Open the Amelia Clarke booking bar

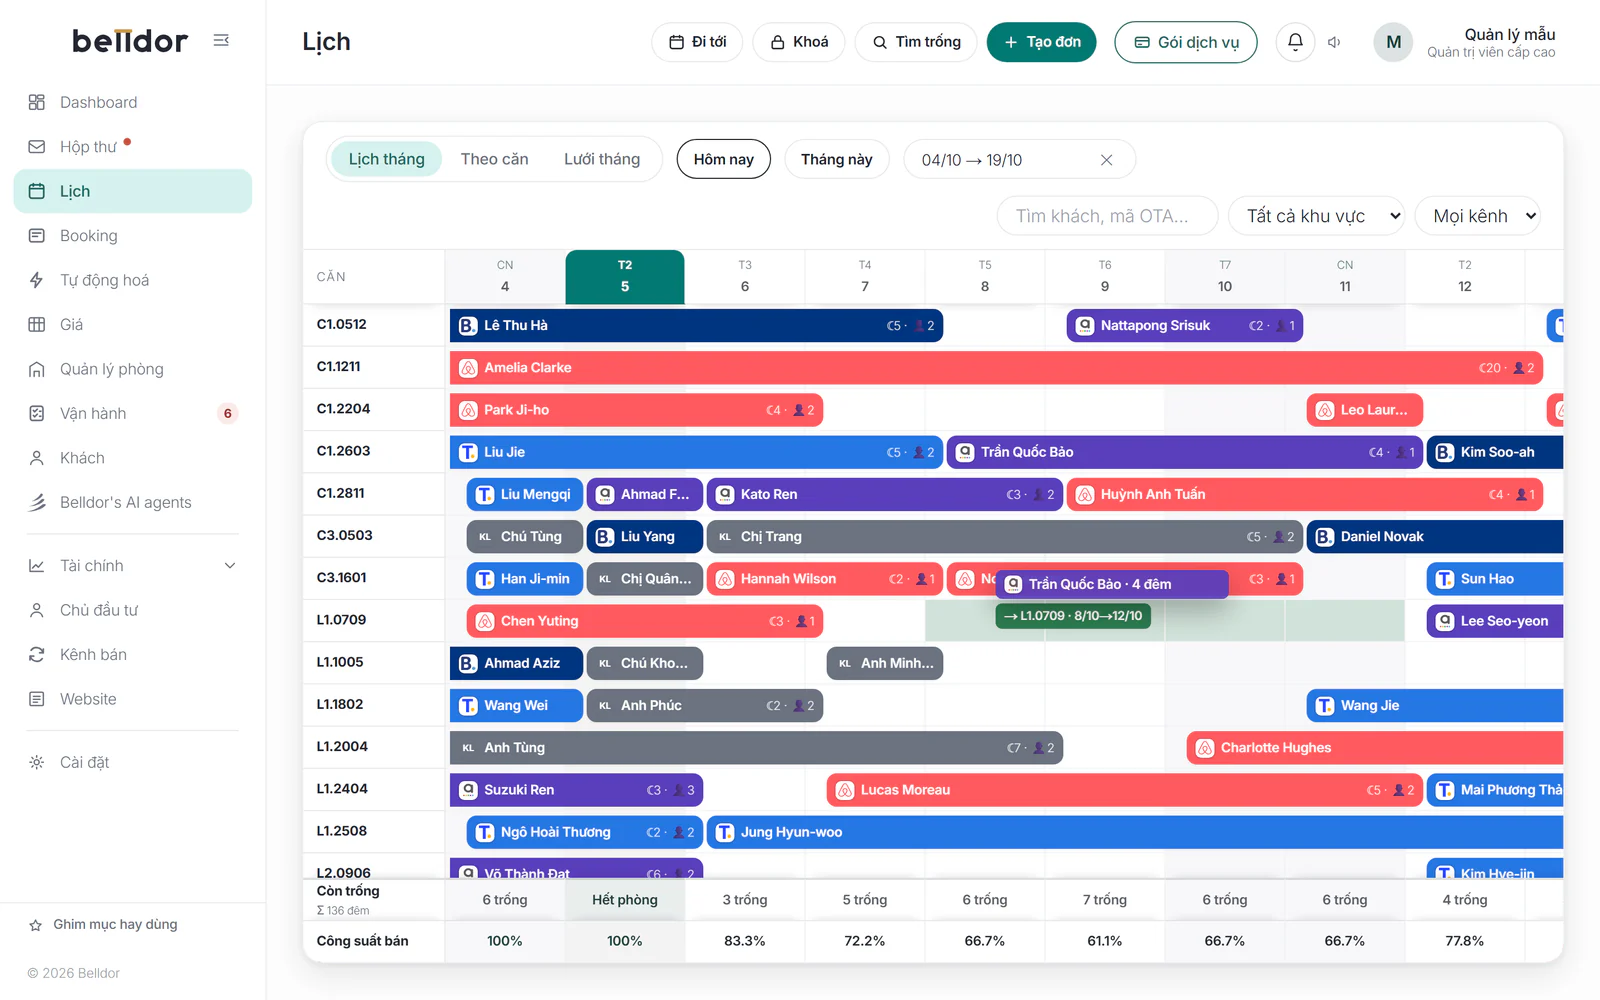pos(996,368)
